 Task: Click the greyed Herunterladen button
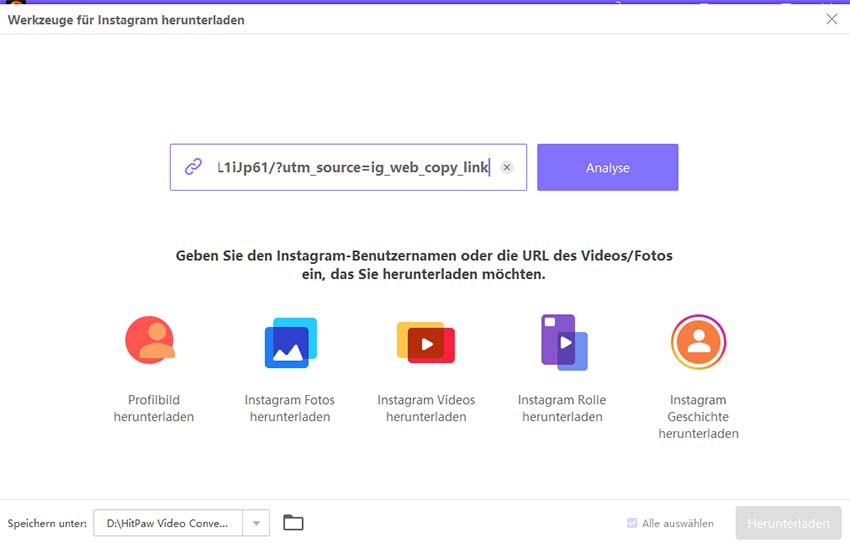click(788, 523)
